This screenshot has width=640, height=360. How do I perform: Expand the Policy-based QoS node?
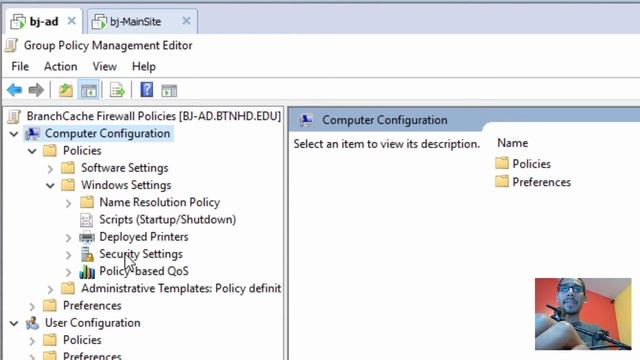coord(69,272)
